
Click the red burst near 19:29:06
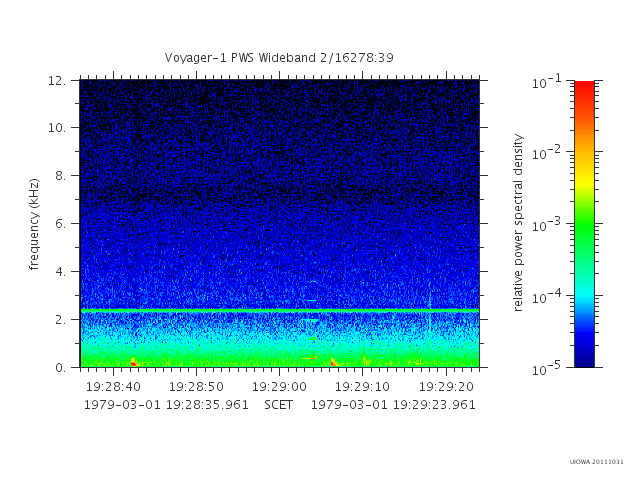click(333, 362)
